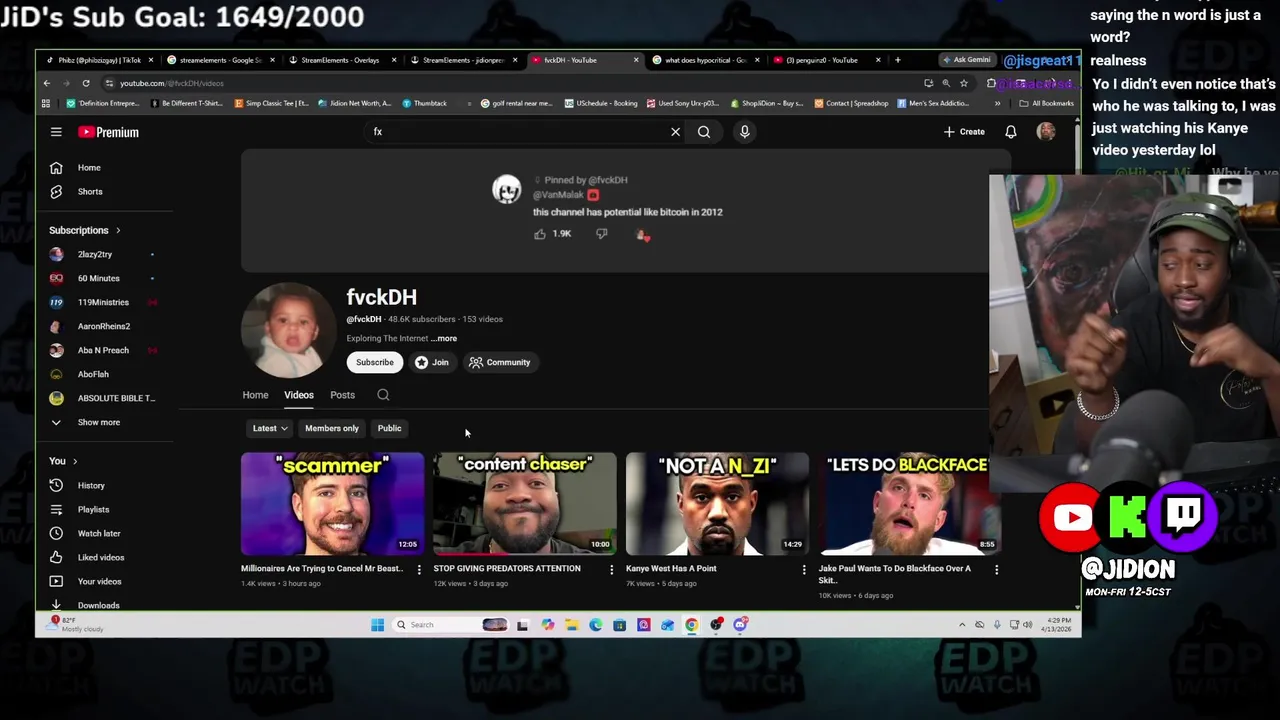This screenshot has width=1280, height=720.
Task: Switch to penguinz0 YouTube tab
Action: pyautogui.click(x=826, y=60)
